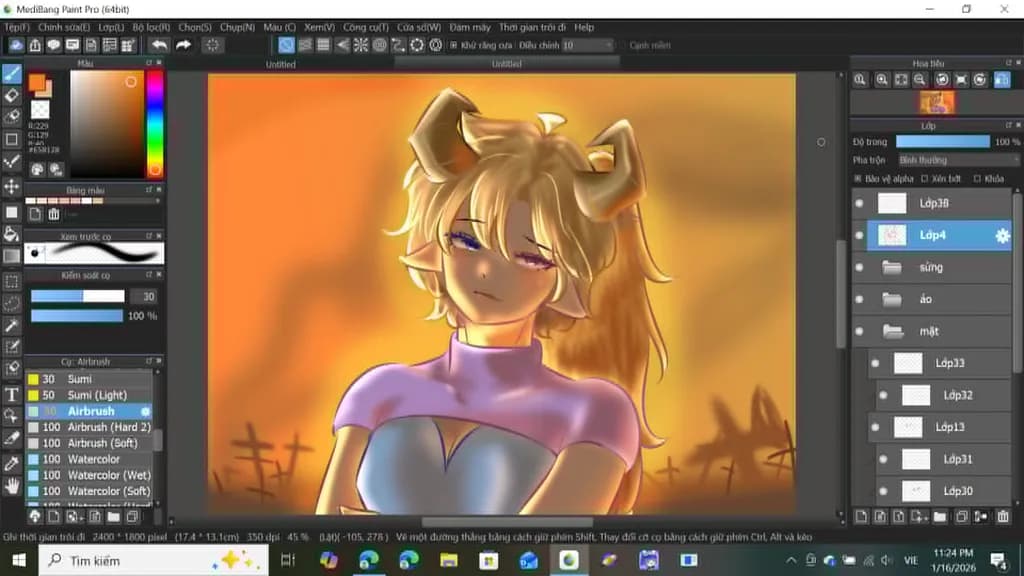Show hidden system tray icons chevron
Viewport: 1024px width, 576px height.
pos(791,560)
